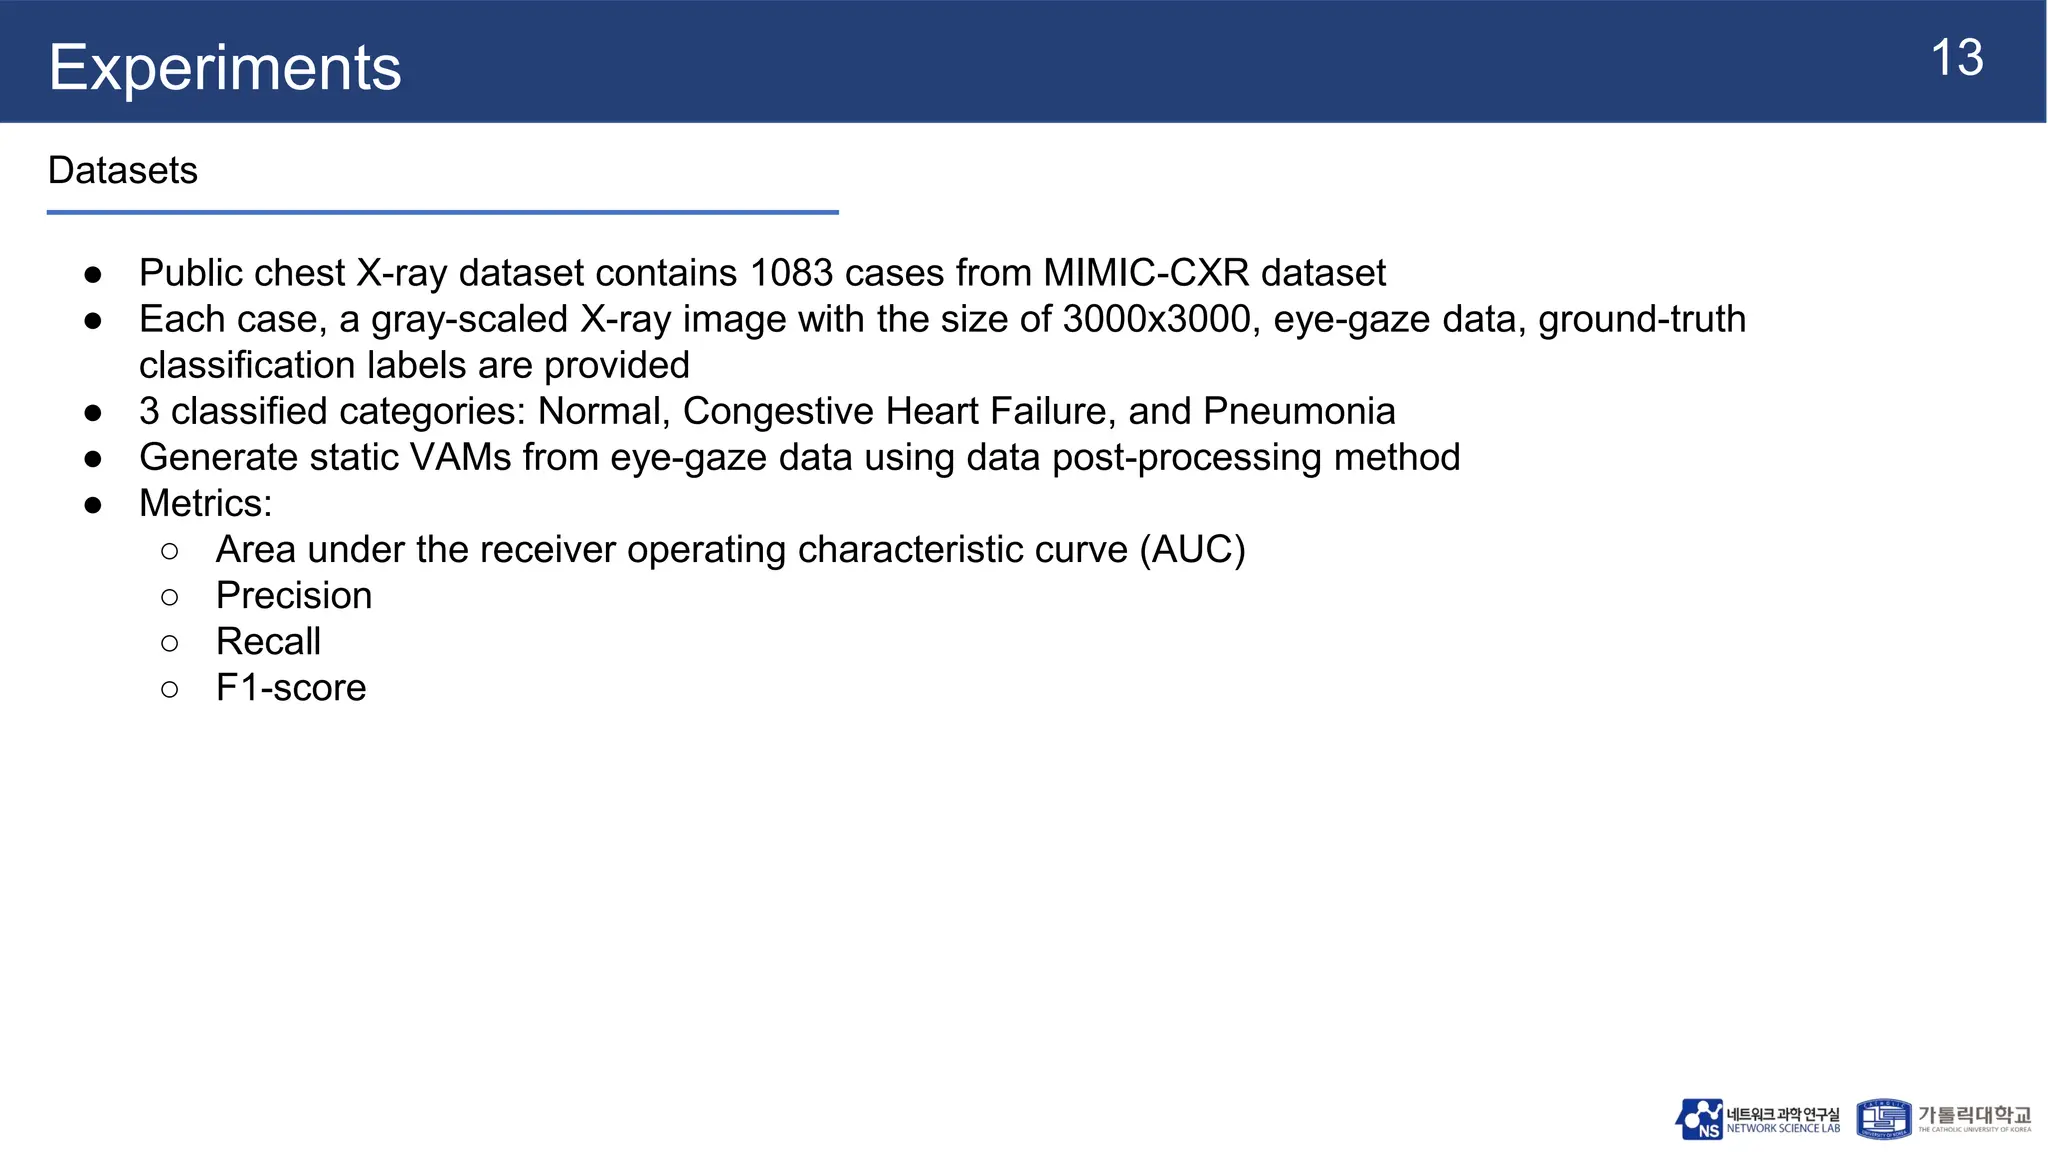2048x1152 pixels.
Task: Click the bullet before 'Generate static VAMs'
Action: (93, 458)
